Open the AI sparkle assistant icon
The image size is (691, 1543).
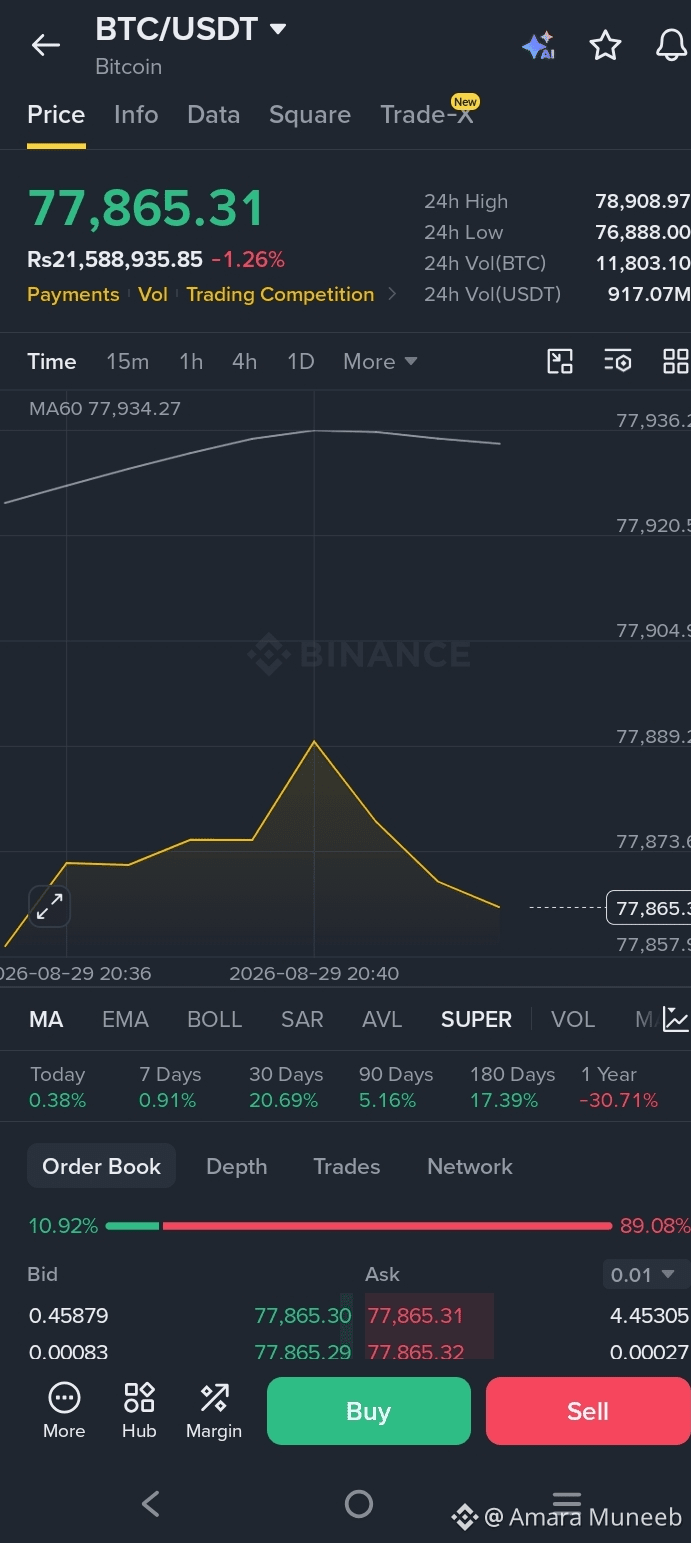click(x=538, y=46)
